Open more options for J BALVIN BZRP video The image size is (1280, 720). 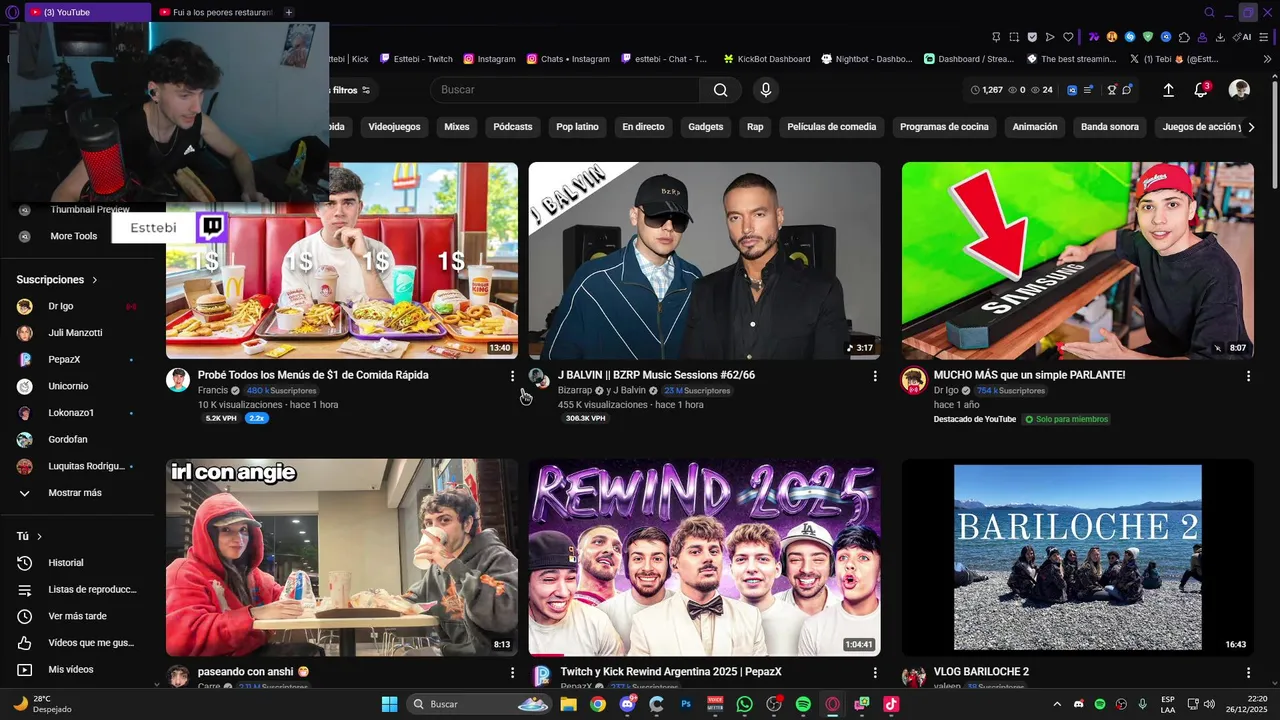[x=875, y=376]
